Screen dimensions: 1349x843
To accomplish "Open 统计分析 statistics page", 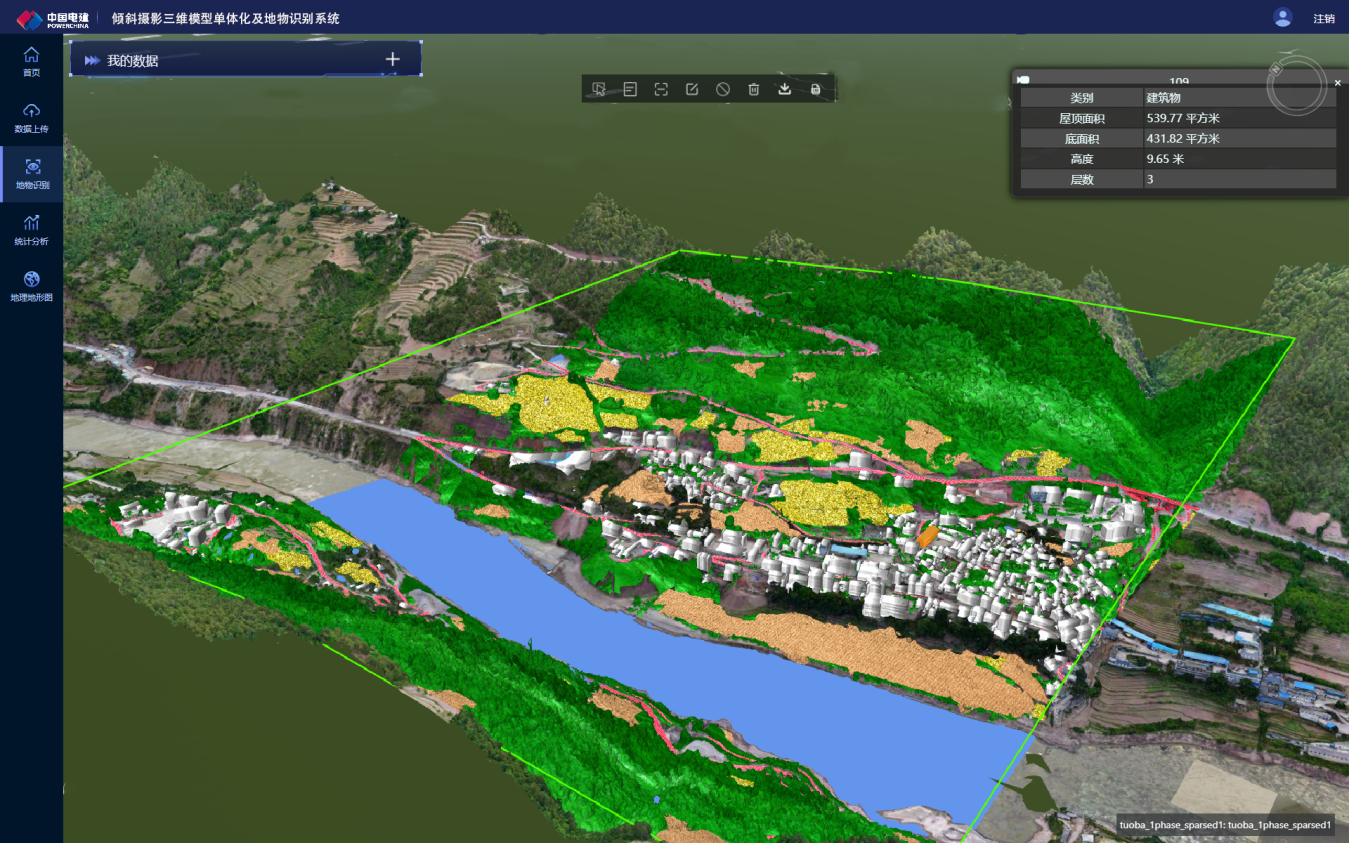I will coord(32,229).
